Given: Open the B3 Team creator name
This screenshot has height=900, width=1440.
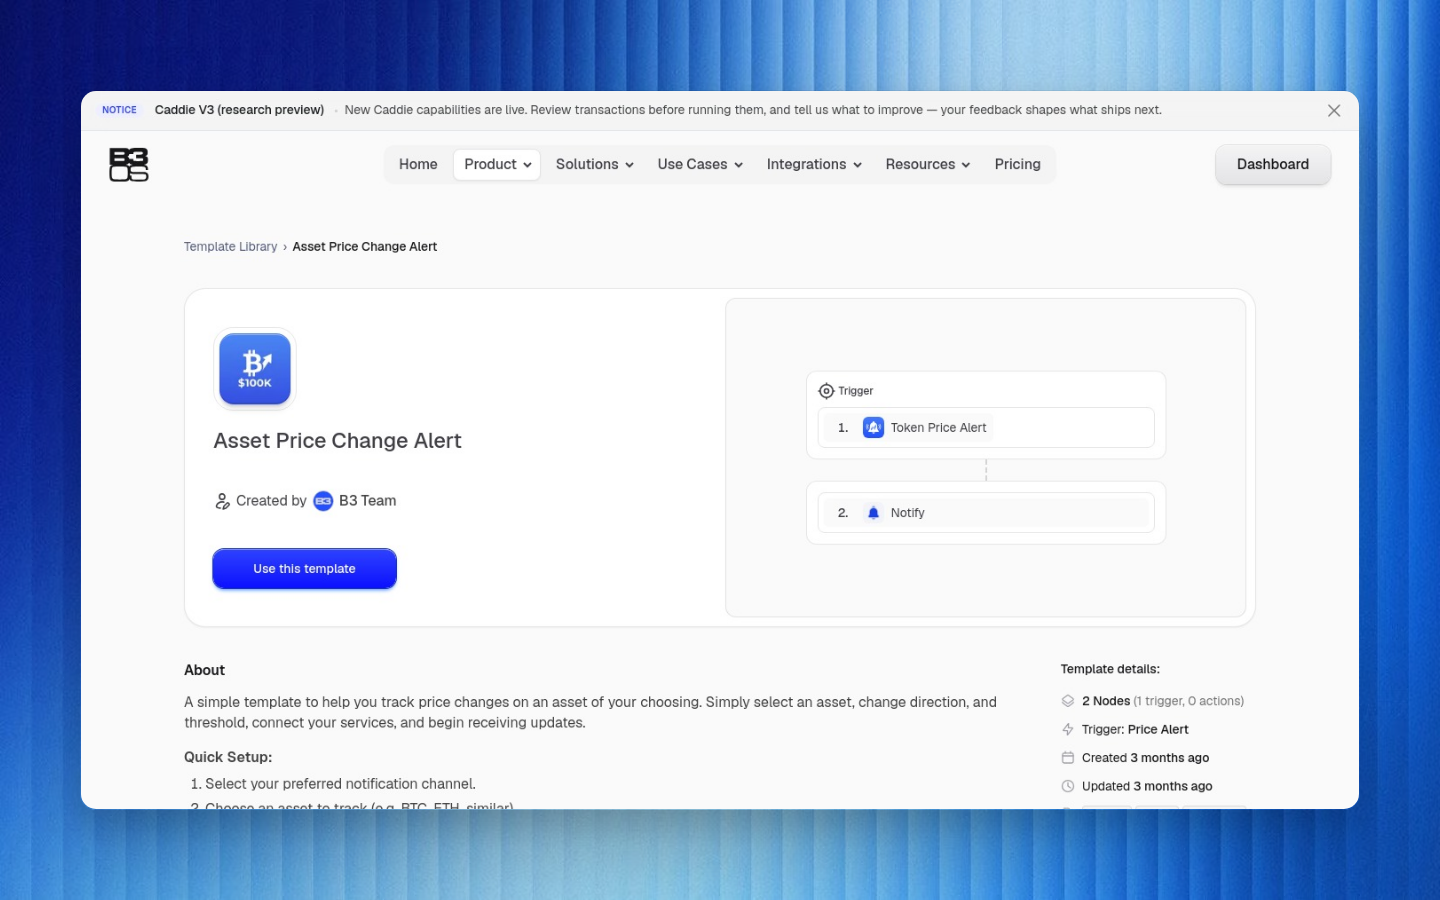Looking at the screenshot, I should [x=367, y=501].
